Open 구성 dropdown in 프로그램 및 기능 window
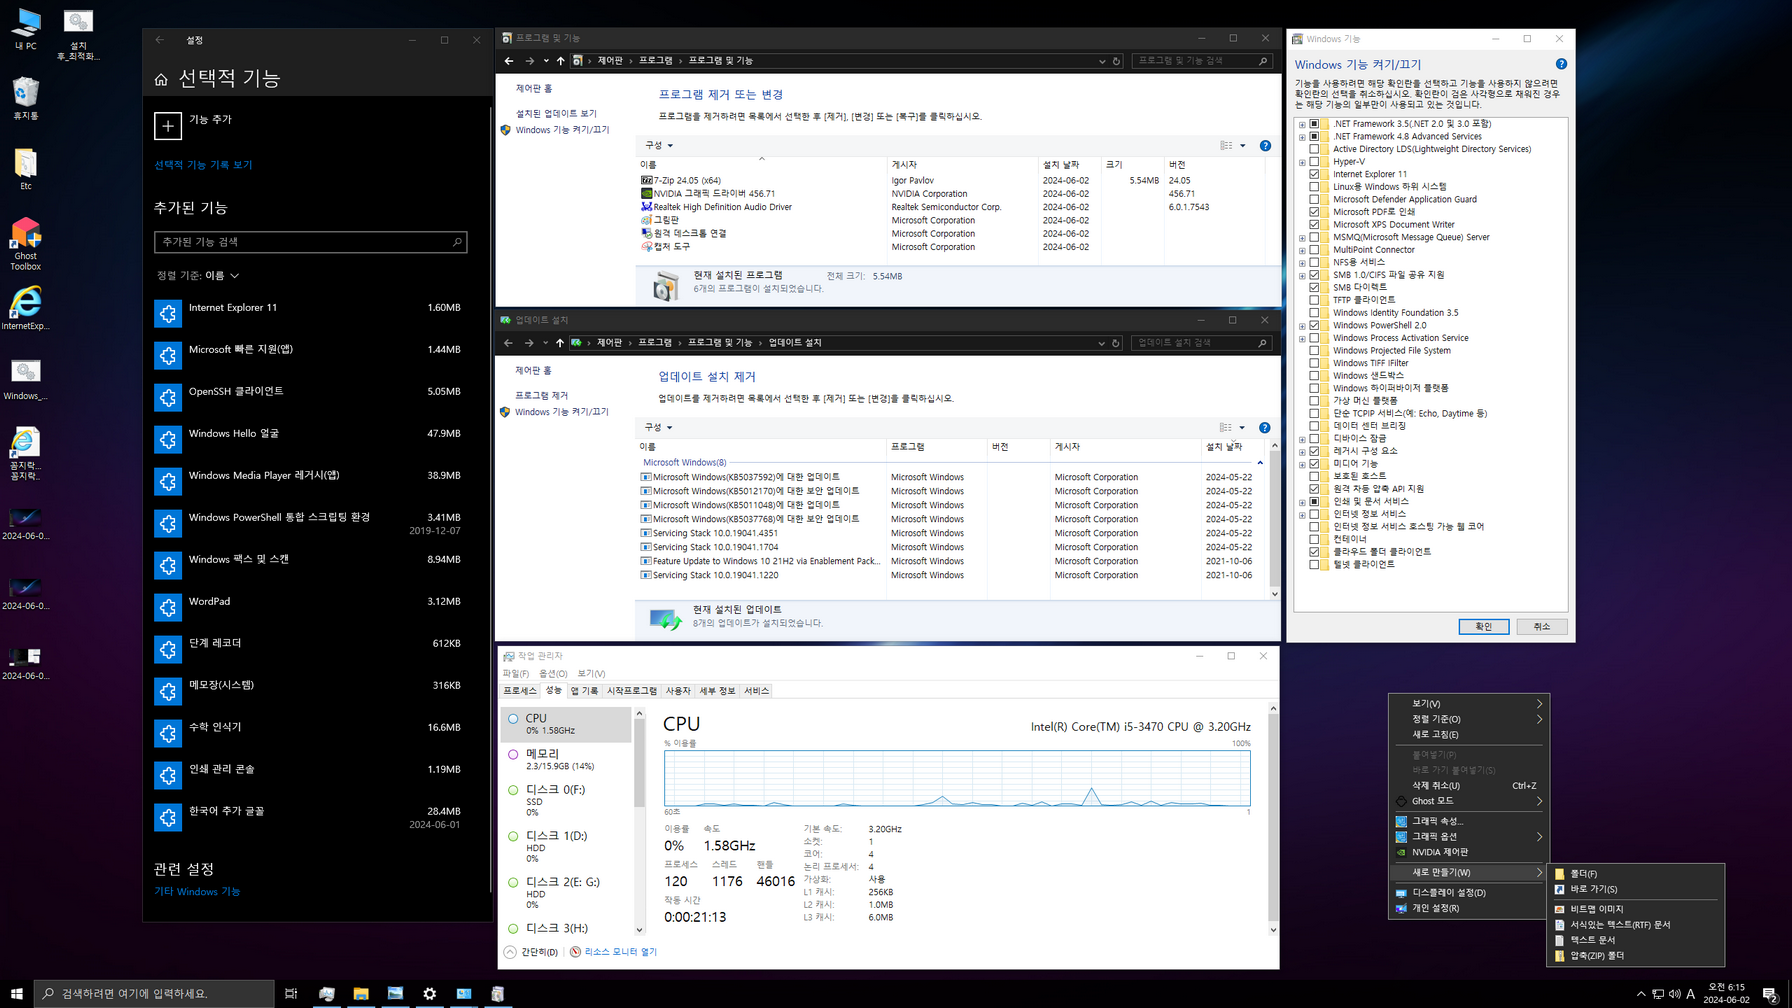1792x1008 pixels. (x=659, y=146)
